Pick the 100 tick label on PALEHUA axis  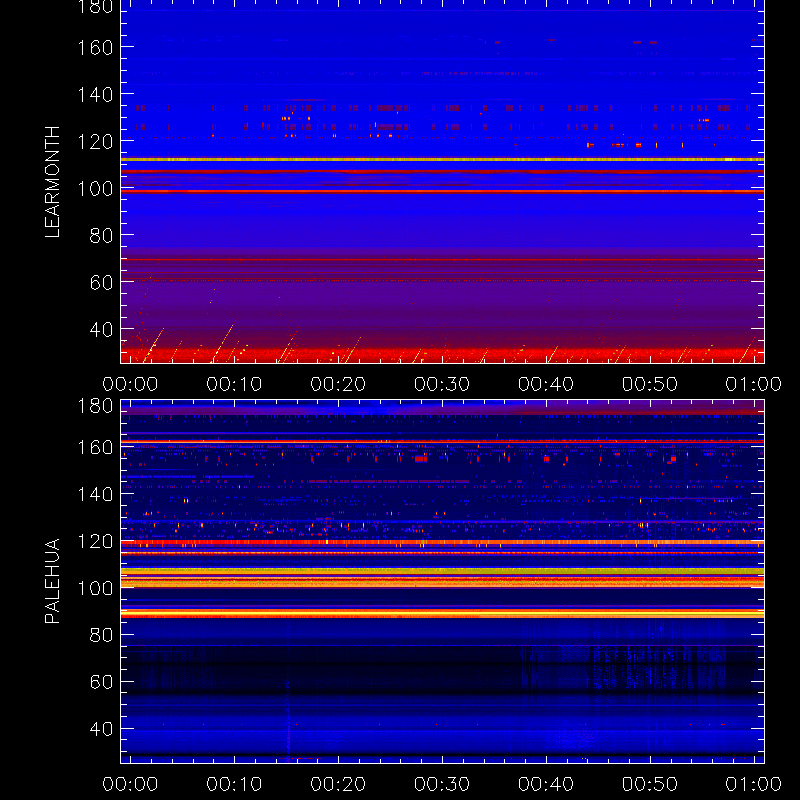(95, 588)
